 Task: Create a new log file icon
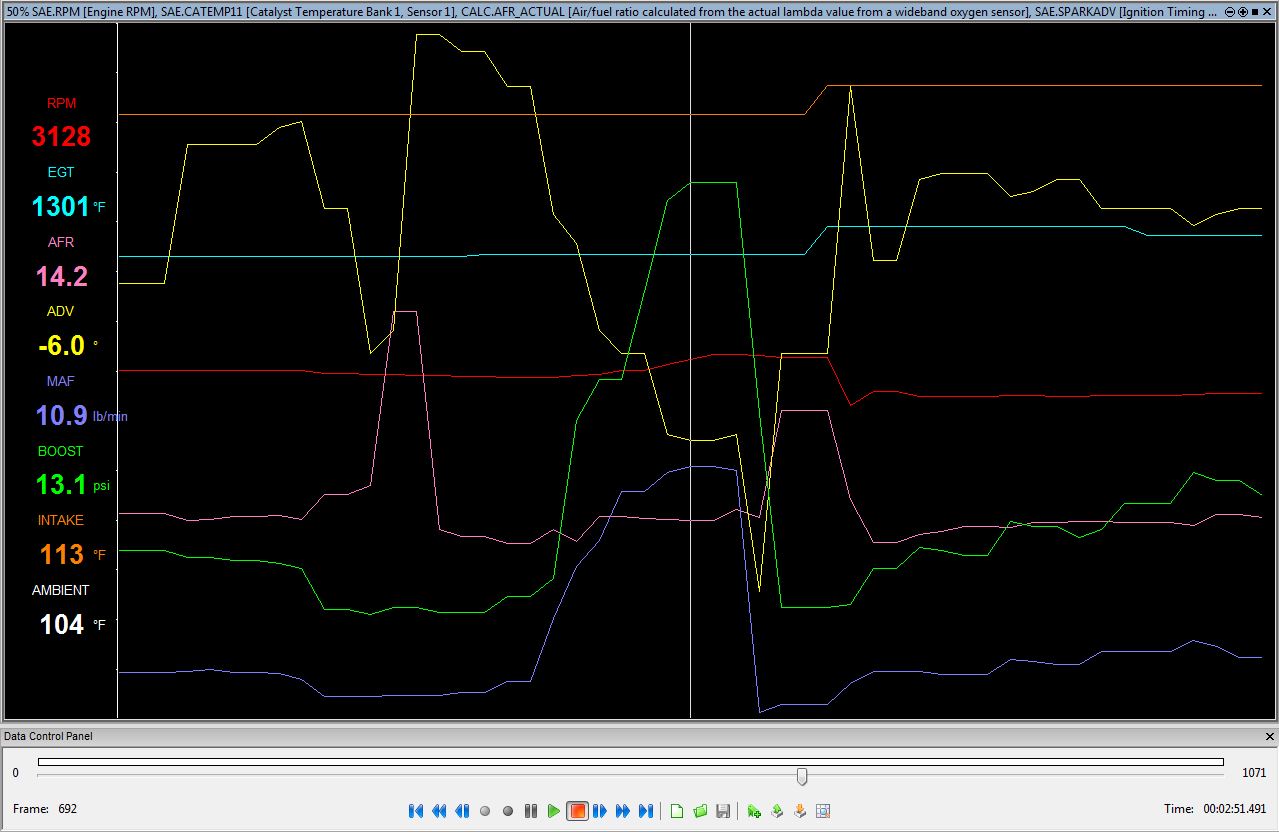point(677,811)
